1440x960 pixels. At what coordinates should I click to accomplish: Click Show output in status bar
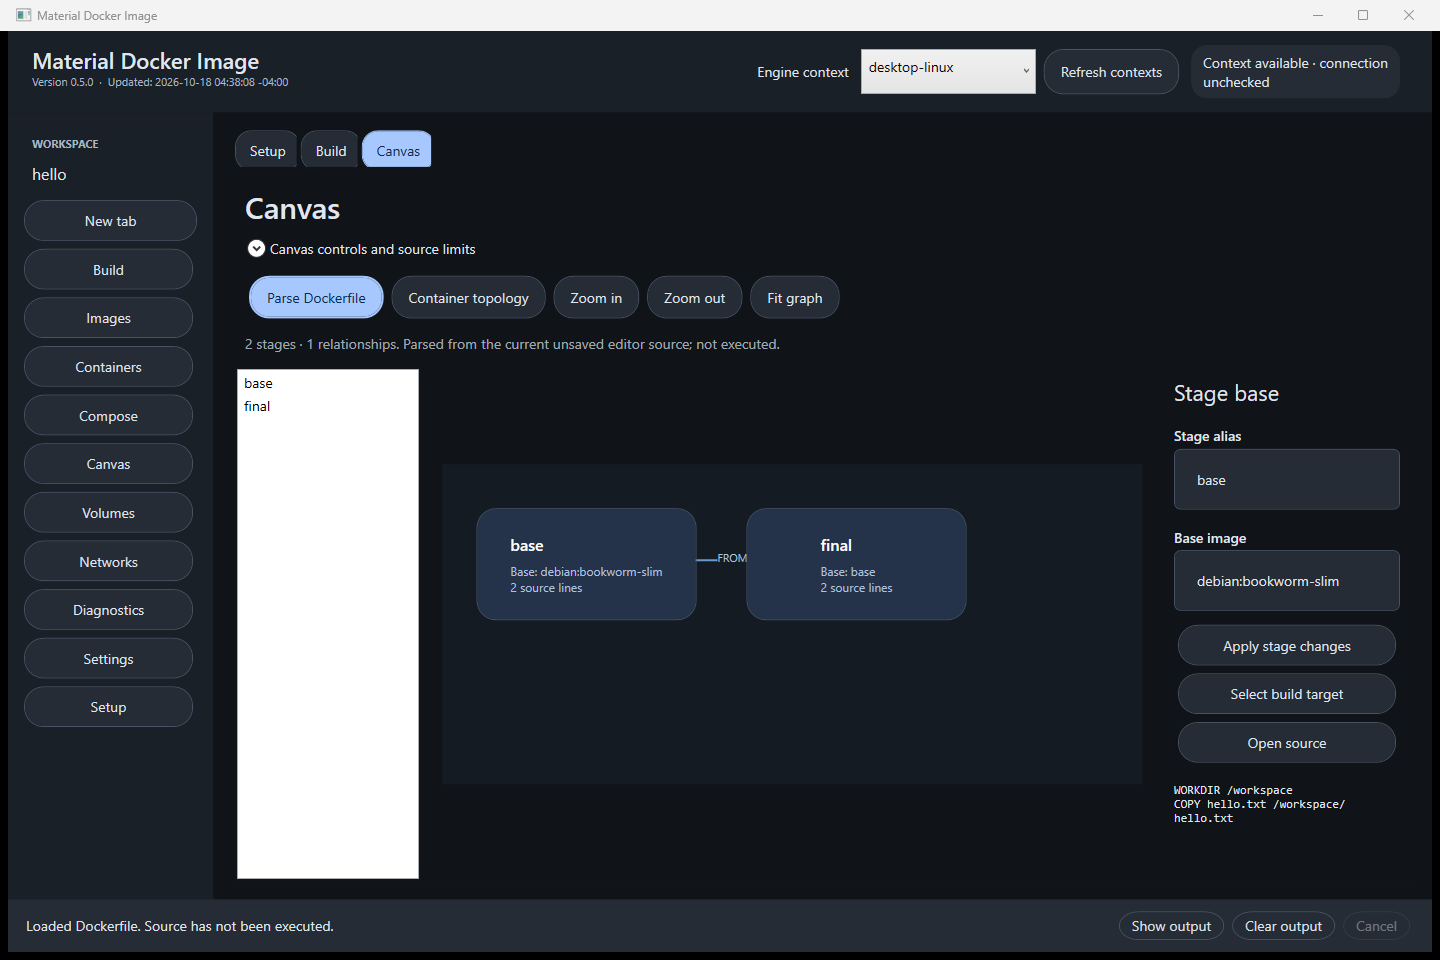click(x=1171, y=926)
